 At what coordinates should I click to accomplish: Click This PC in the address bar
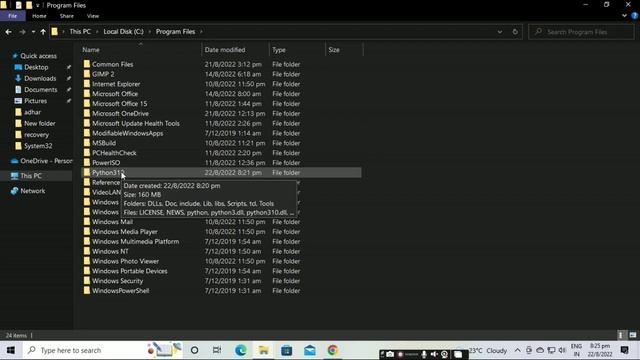point(80,32)
